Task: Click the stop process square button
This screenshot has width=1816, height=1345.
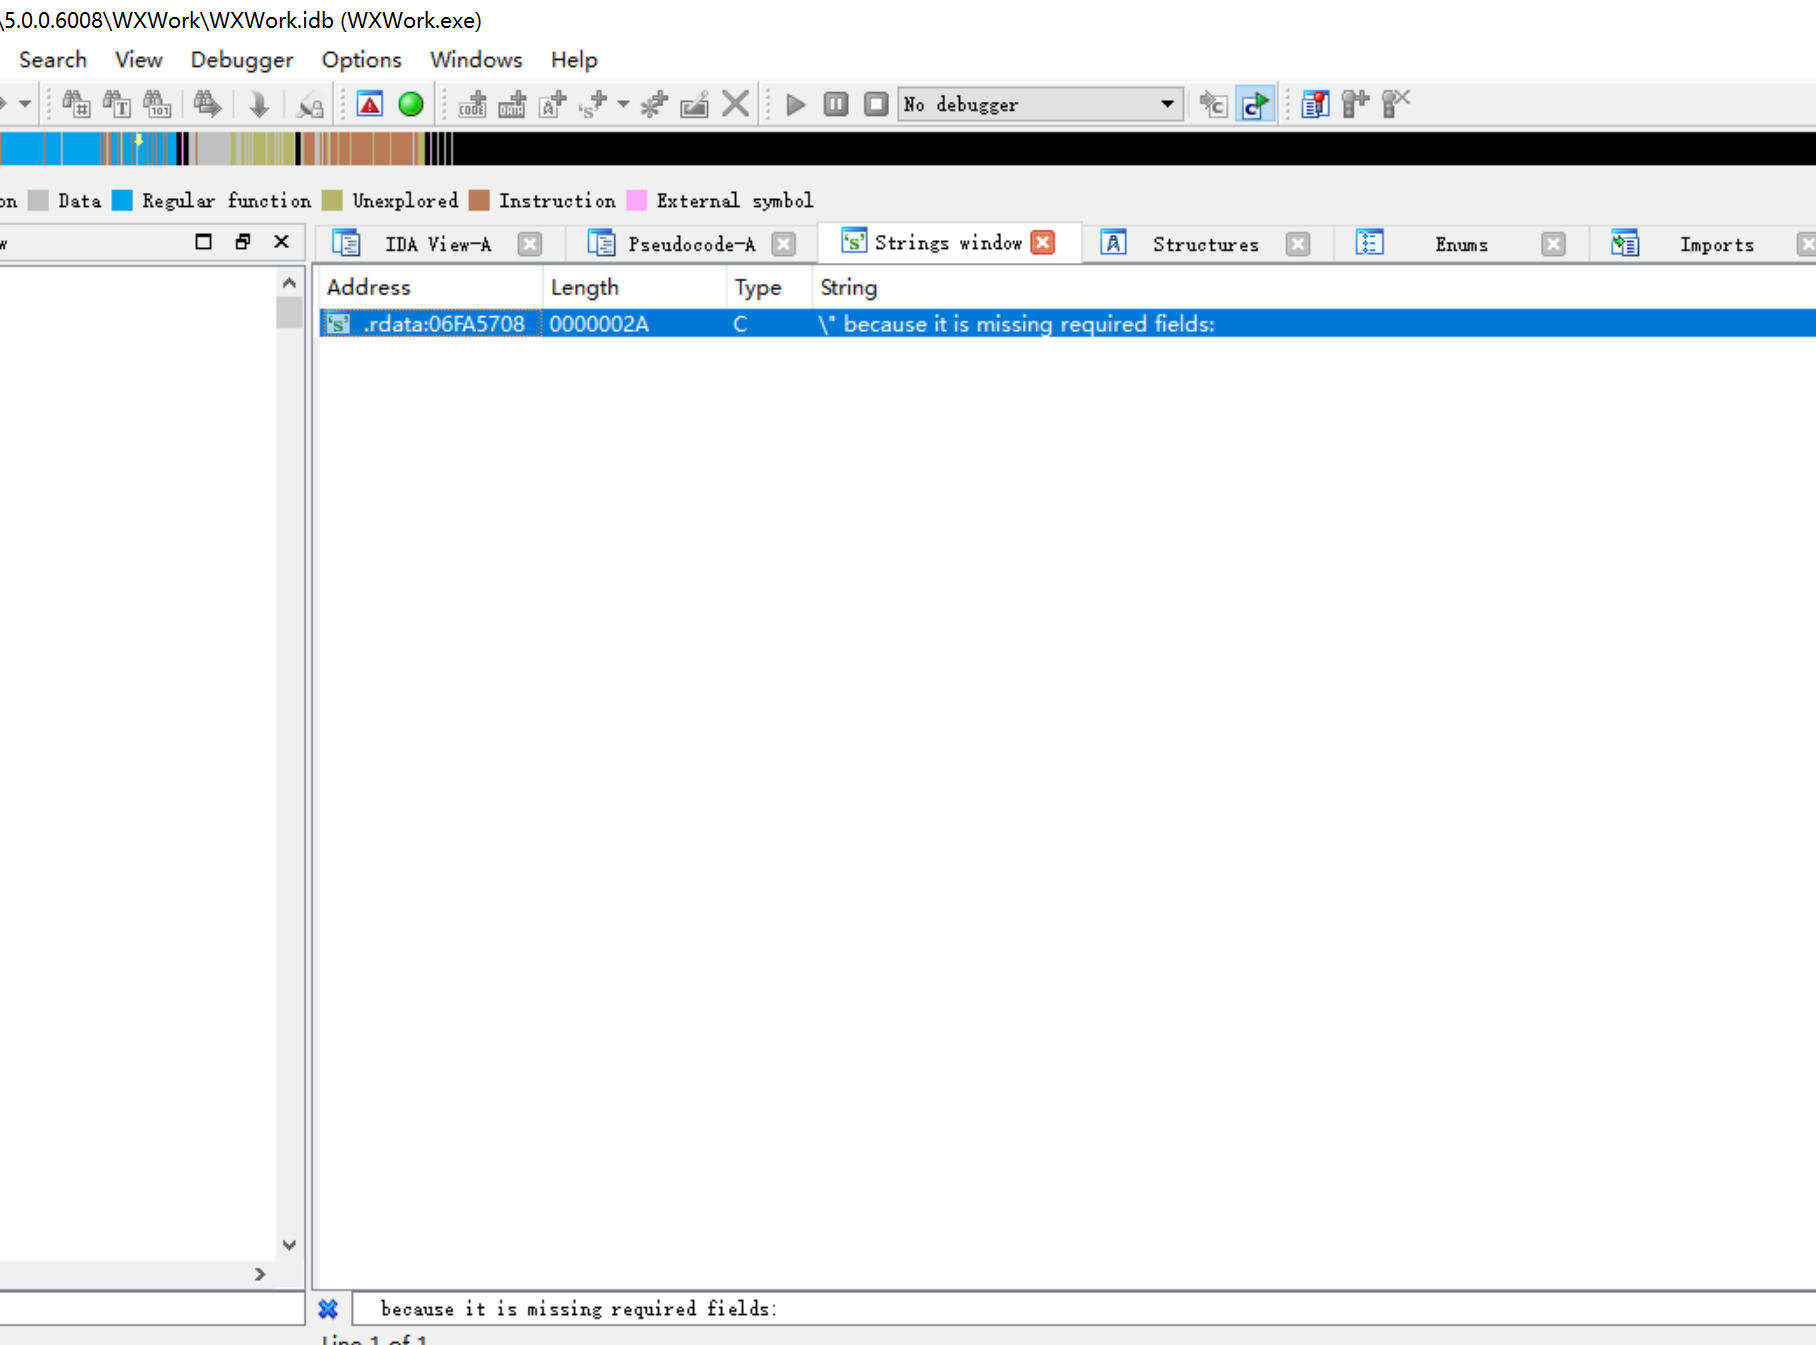Action: point(876,104)
